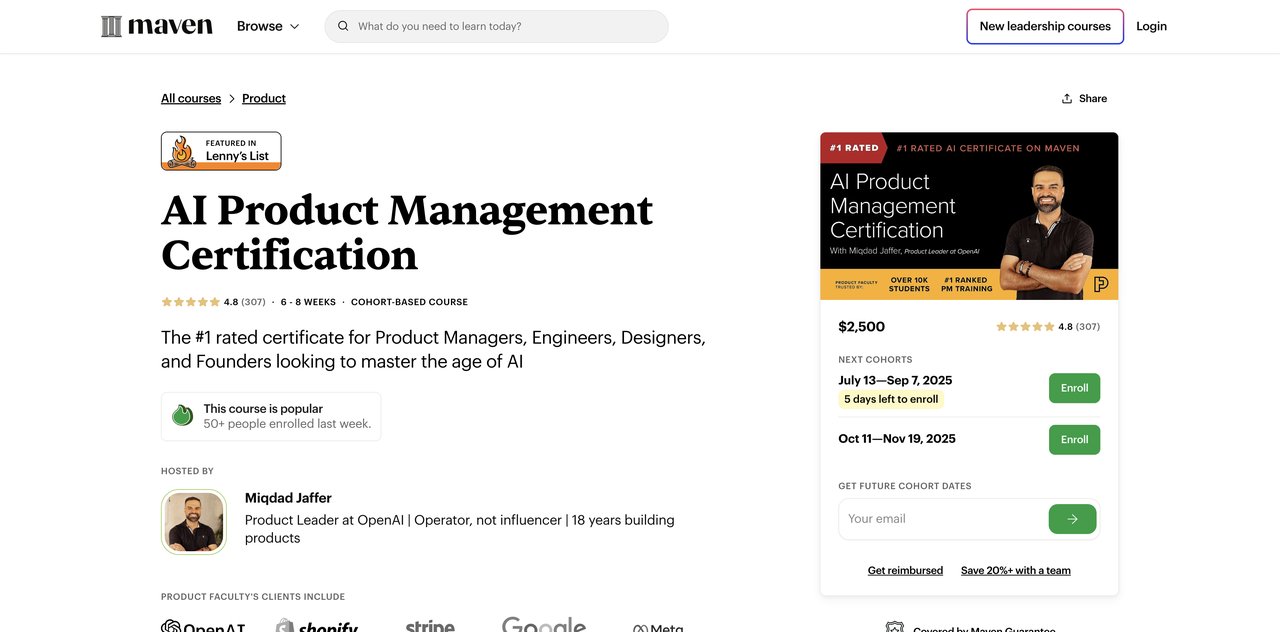Click star rating under course title
The height and width of the screenshot is (632, 1280).
click(x=190, y=302)
